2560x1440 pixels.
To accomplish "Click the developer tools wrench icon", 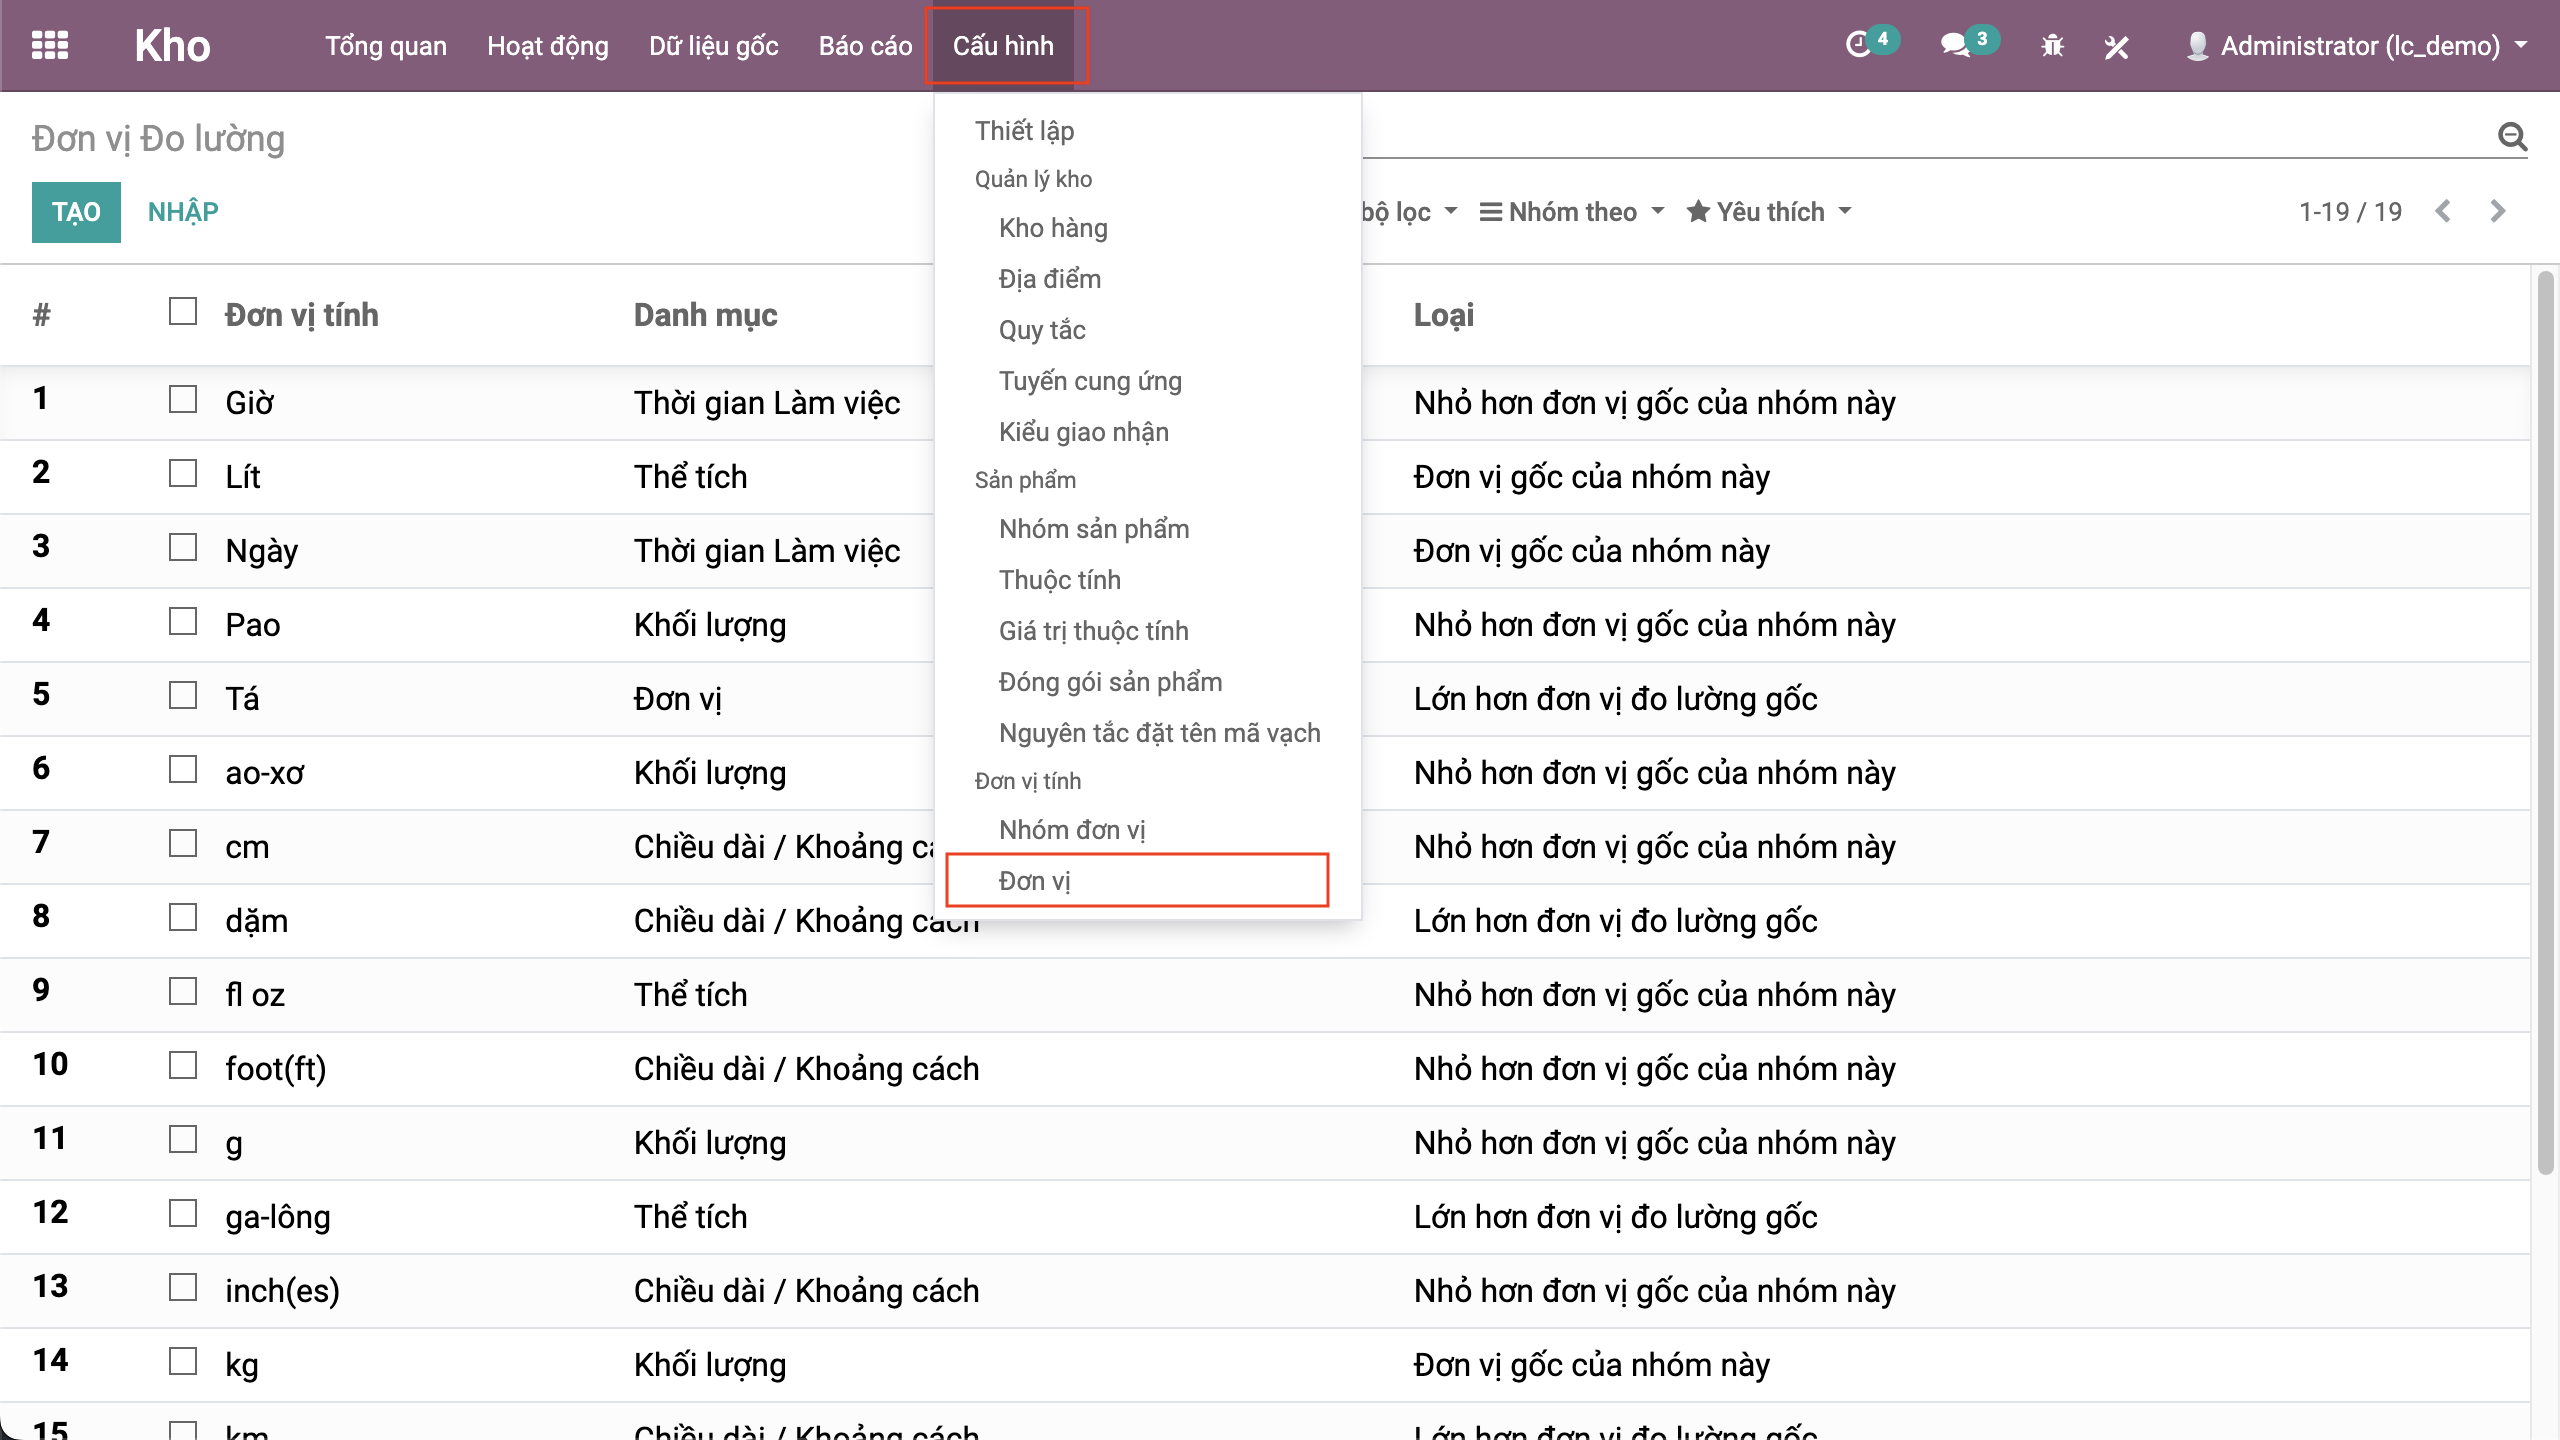I will pyautogui.click(x=2116, y=46).
